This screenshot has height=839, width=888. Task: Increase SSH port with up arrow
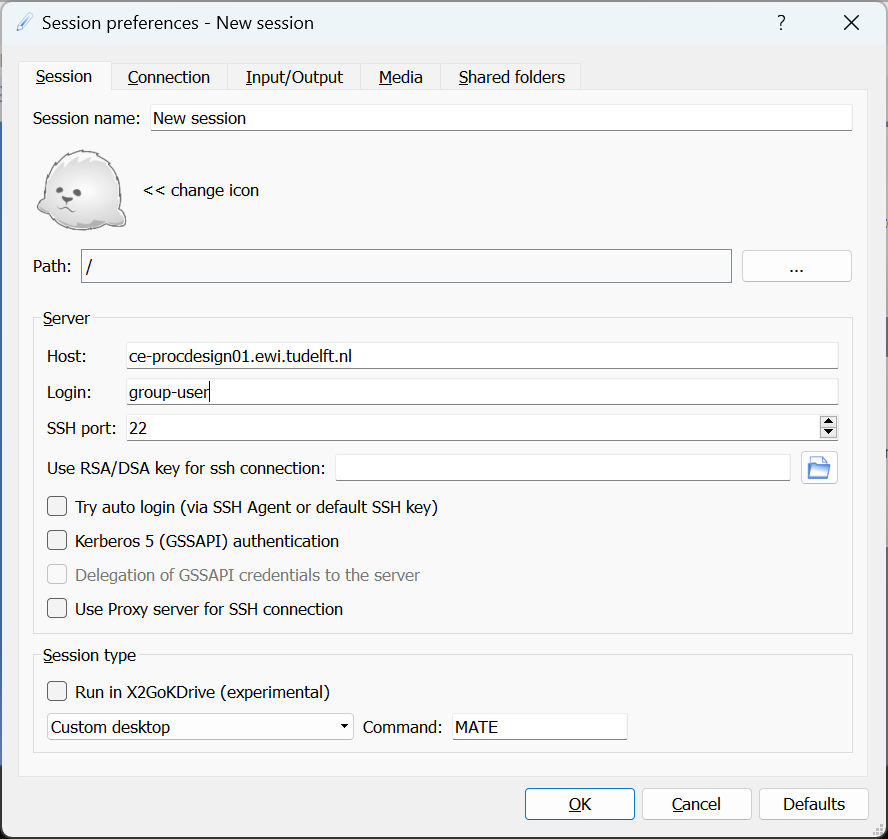828,422
